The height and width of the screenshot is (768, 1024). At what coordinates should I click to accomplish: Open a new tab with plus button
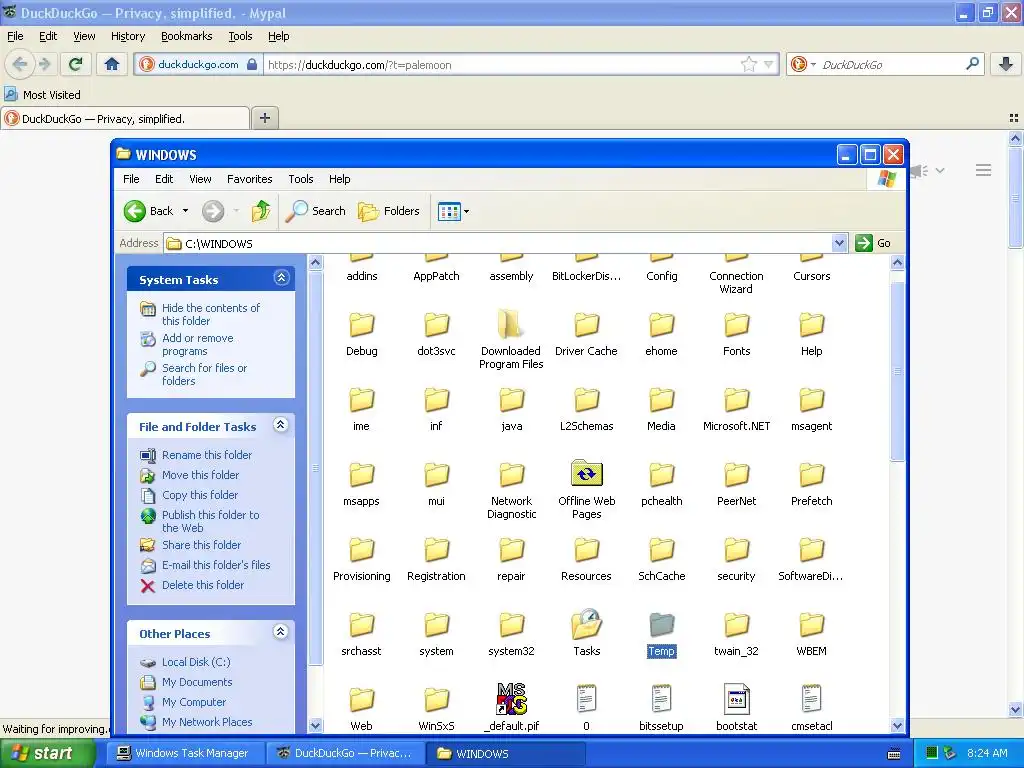(264, 118)
